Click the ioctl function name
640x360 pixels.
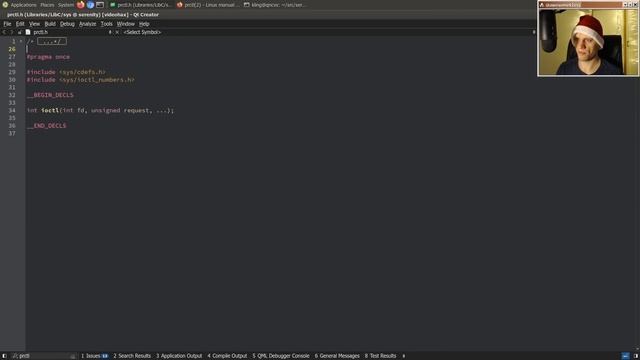click(50, 111)
